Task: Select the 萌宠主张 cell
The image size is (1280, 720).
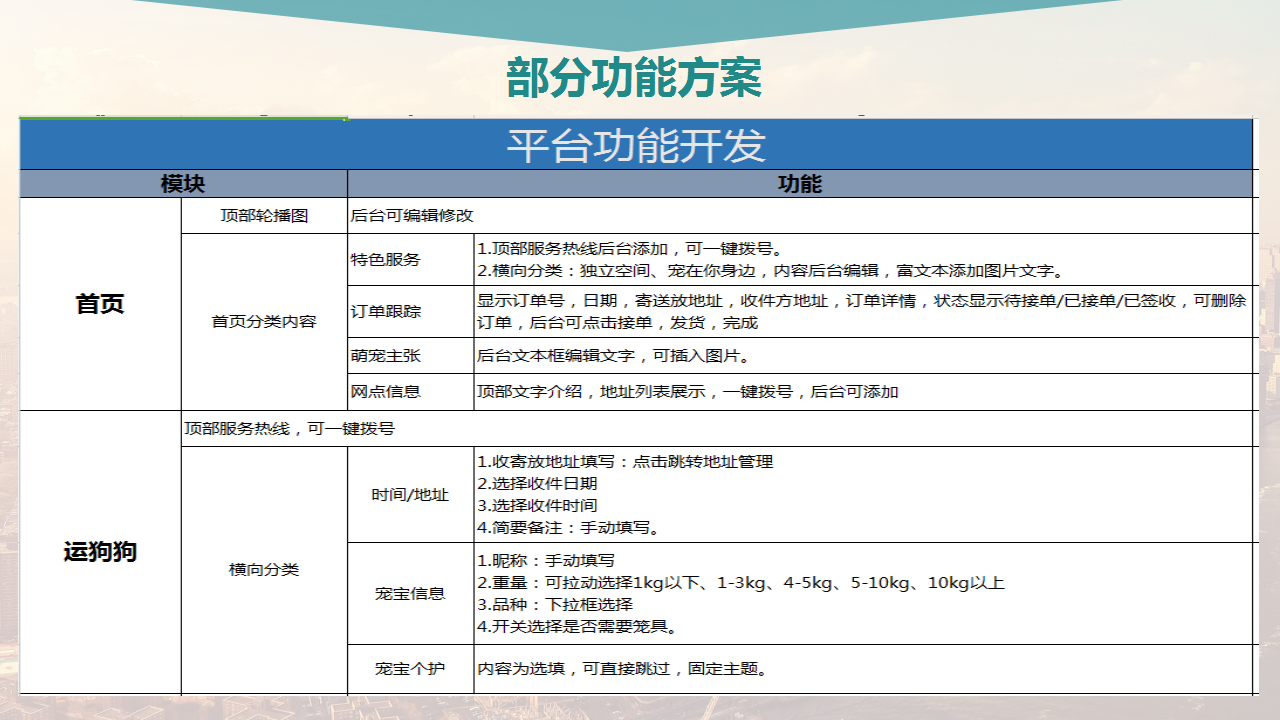Action: 411,355
